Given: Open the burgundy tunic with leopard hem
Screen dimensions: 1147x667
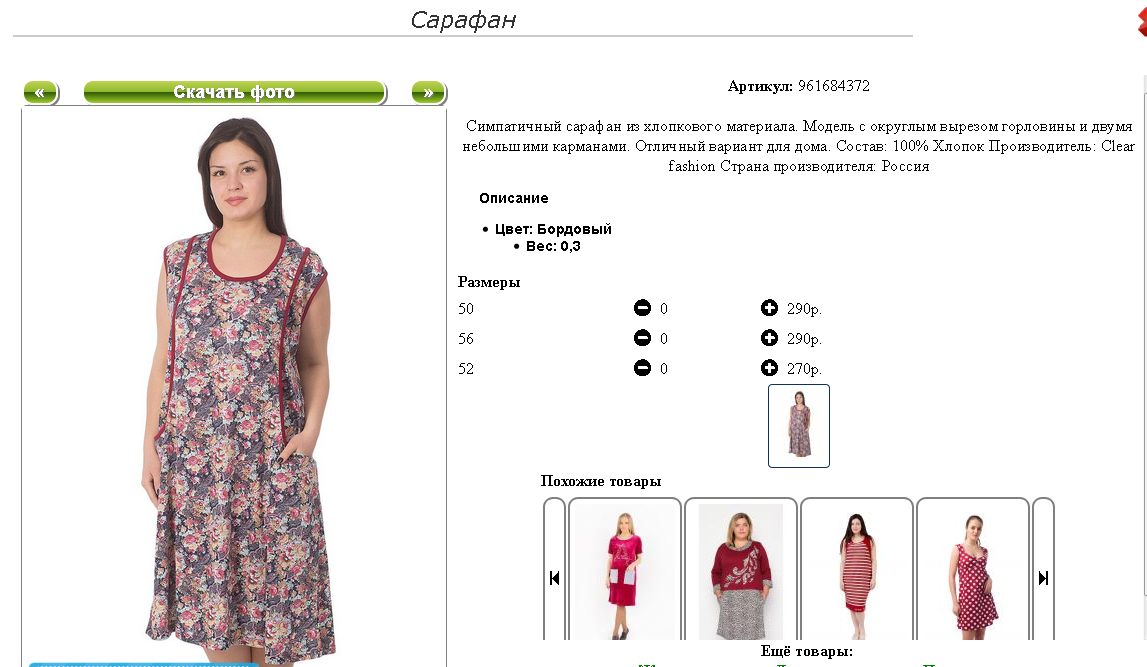Looking at the screenshot, I should (740, 570).
